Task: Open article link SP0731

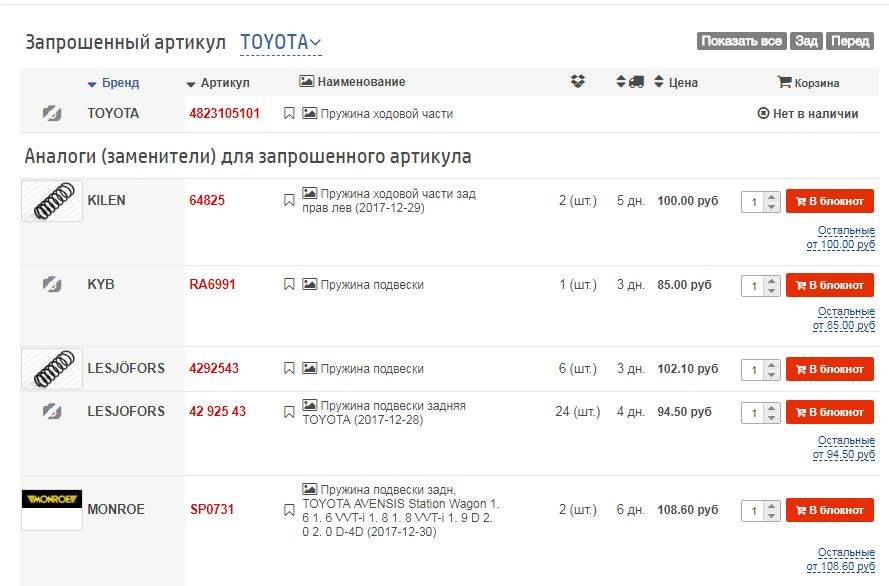Action: pos(212,510)
